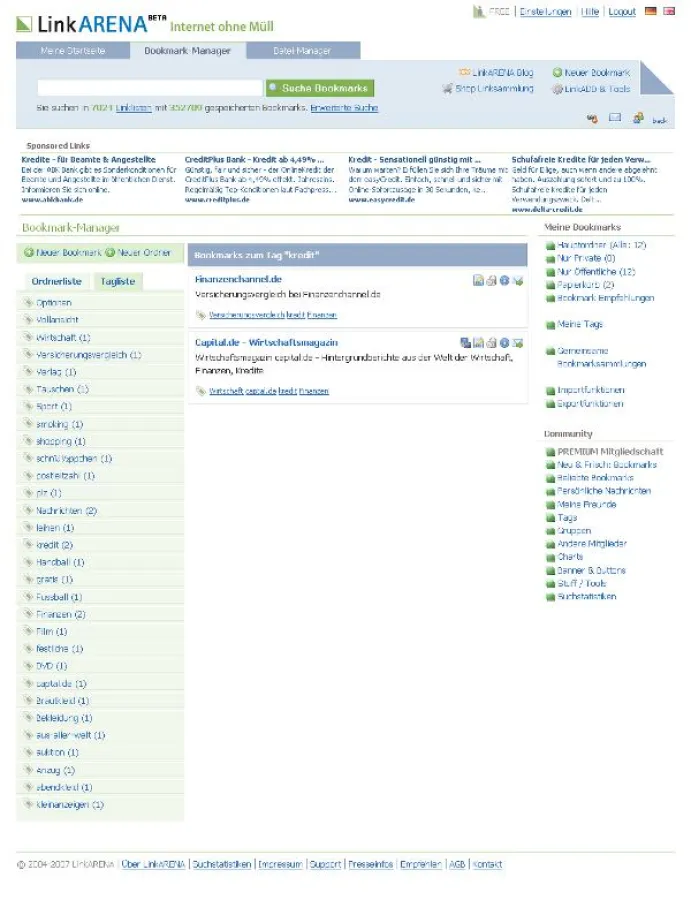Click the blue monitors icon in the Capital.de row
This screenshot has width=691, height=900.
(465, 343)
